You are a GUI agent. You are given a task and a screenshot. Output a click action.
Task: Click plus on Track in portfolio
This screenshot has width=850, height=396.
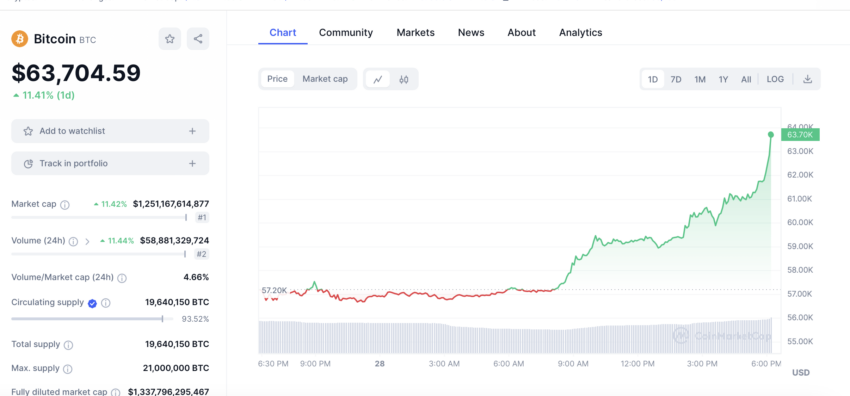click(x=192, y=164)
